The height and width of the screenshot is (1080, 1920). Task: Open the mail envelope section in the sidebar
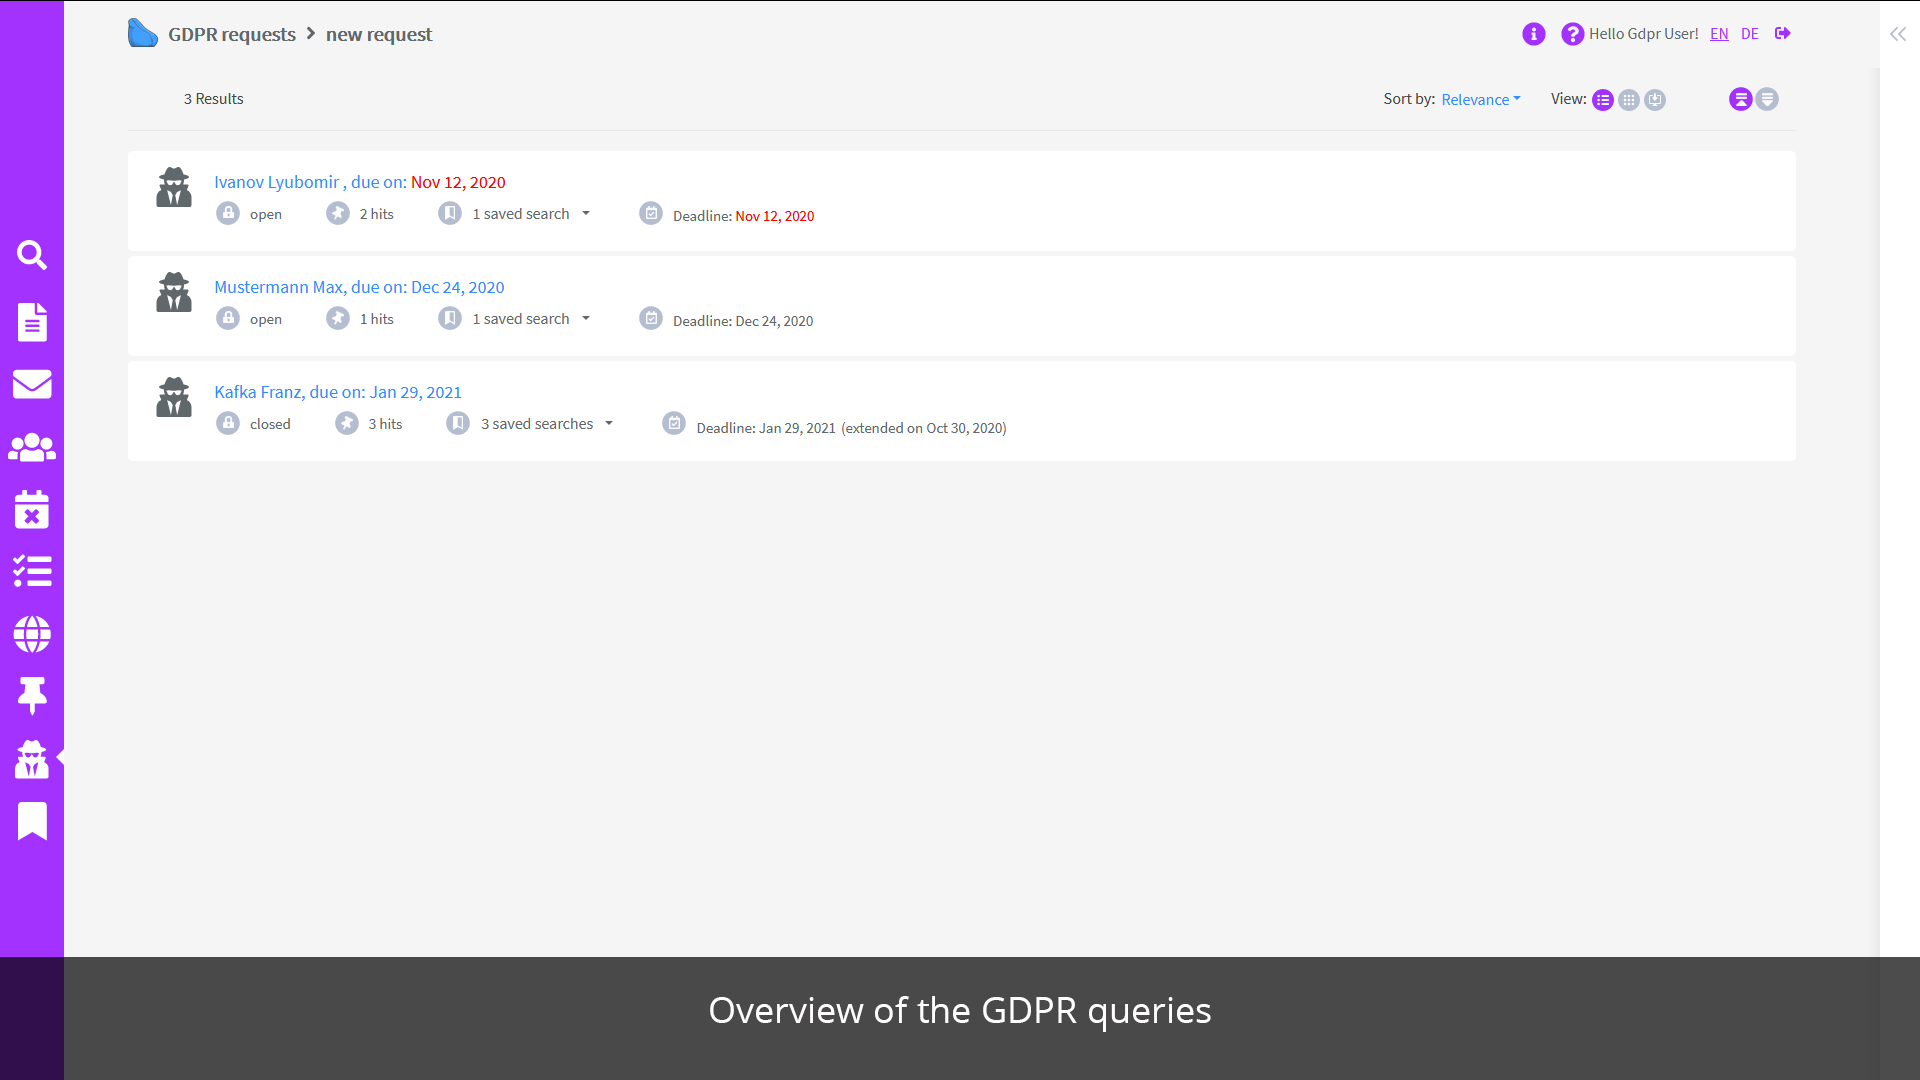[32, 384]
